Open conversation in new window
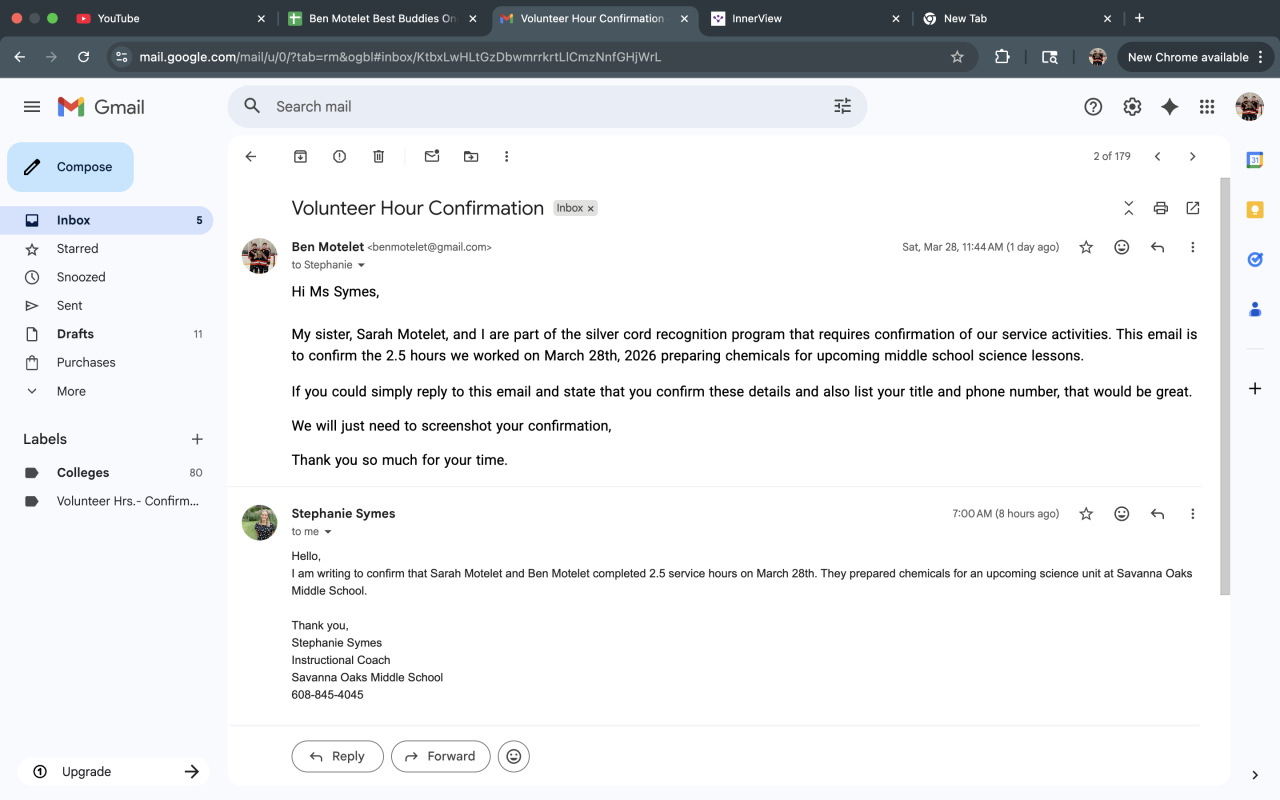Viewport: 1280px width, 800px height. pyautogui.click(x=1192, y=208)
